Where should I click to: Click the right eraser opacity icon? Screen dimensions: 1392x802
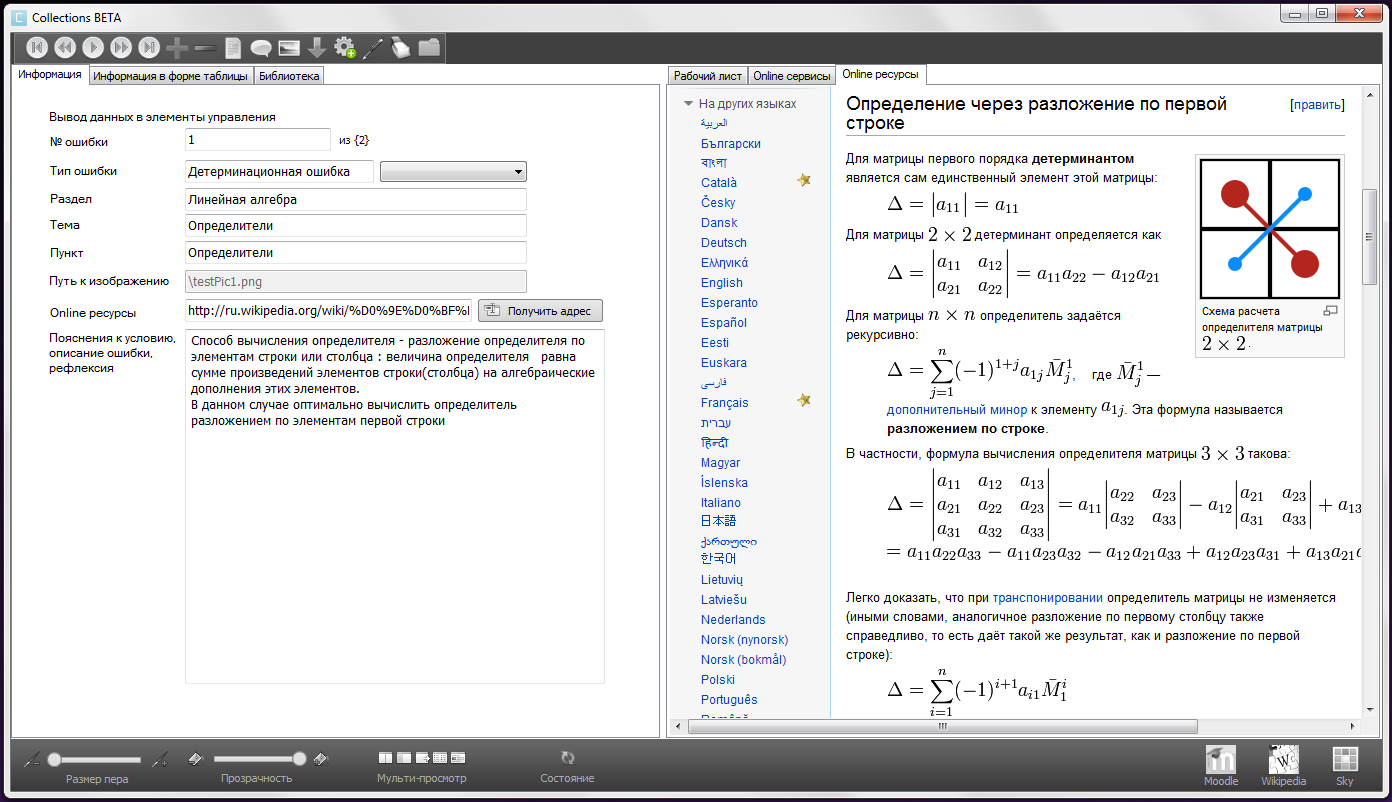click(321, 759)
